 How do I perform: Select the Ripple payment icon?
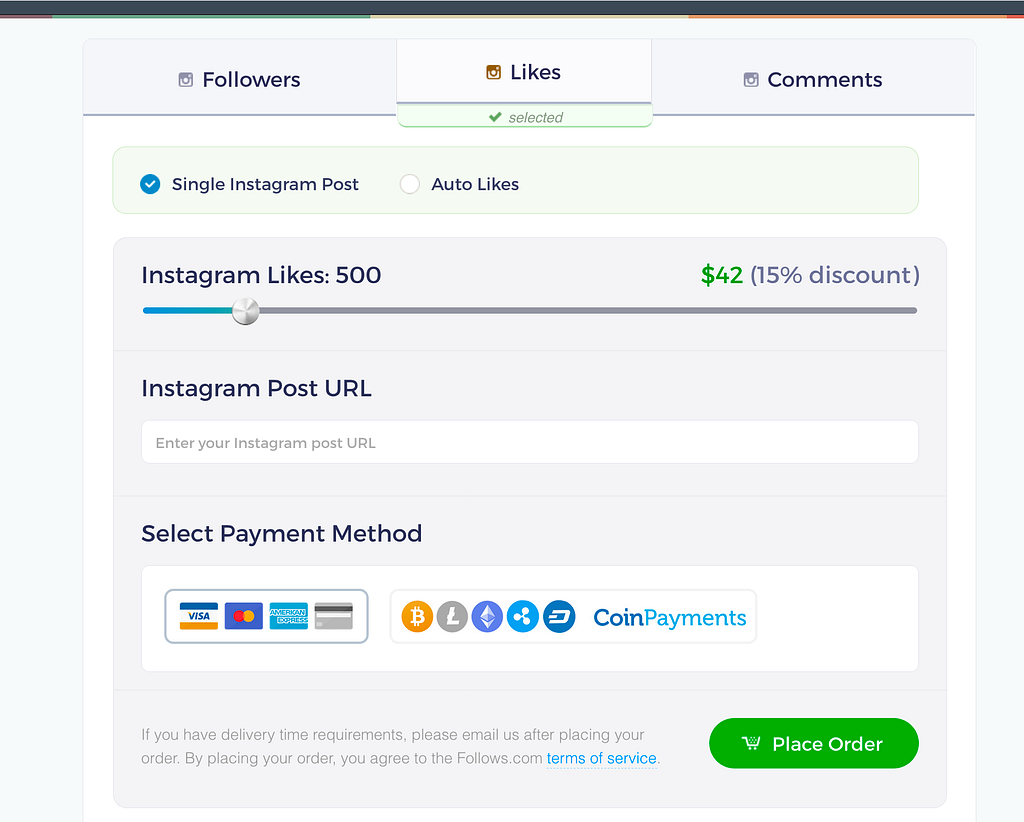coord(522,616)
